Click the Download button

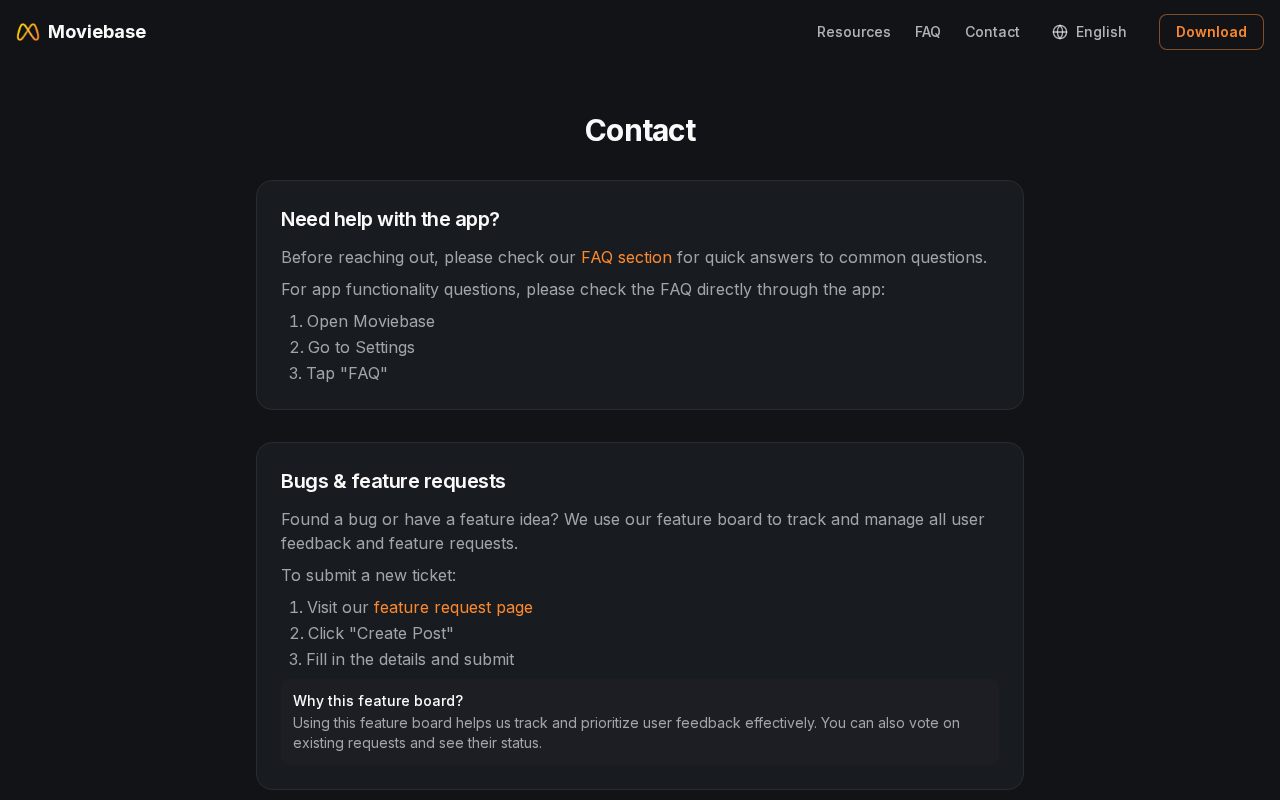1211,32
